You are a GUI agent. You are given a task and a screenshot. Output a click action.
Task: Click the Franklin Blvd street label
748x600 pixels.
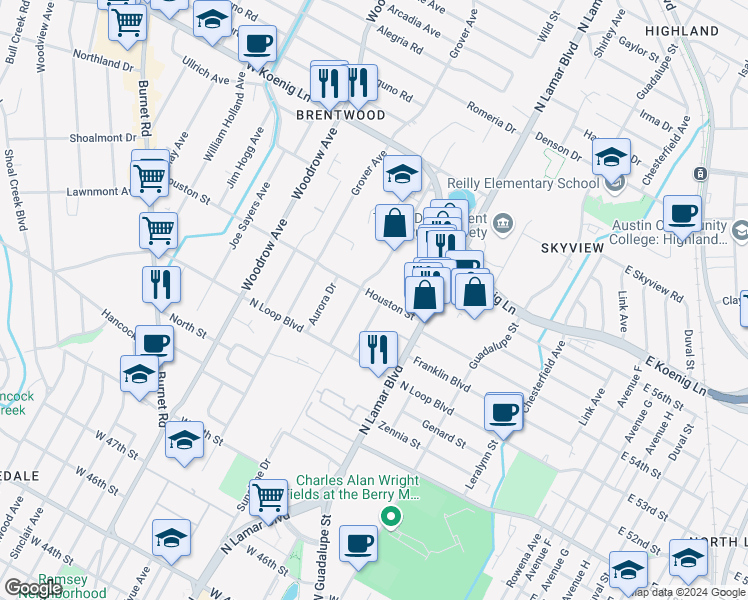[441, 374]
